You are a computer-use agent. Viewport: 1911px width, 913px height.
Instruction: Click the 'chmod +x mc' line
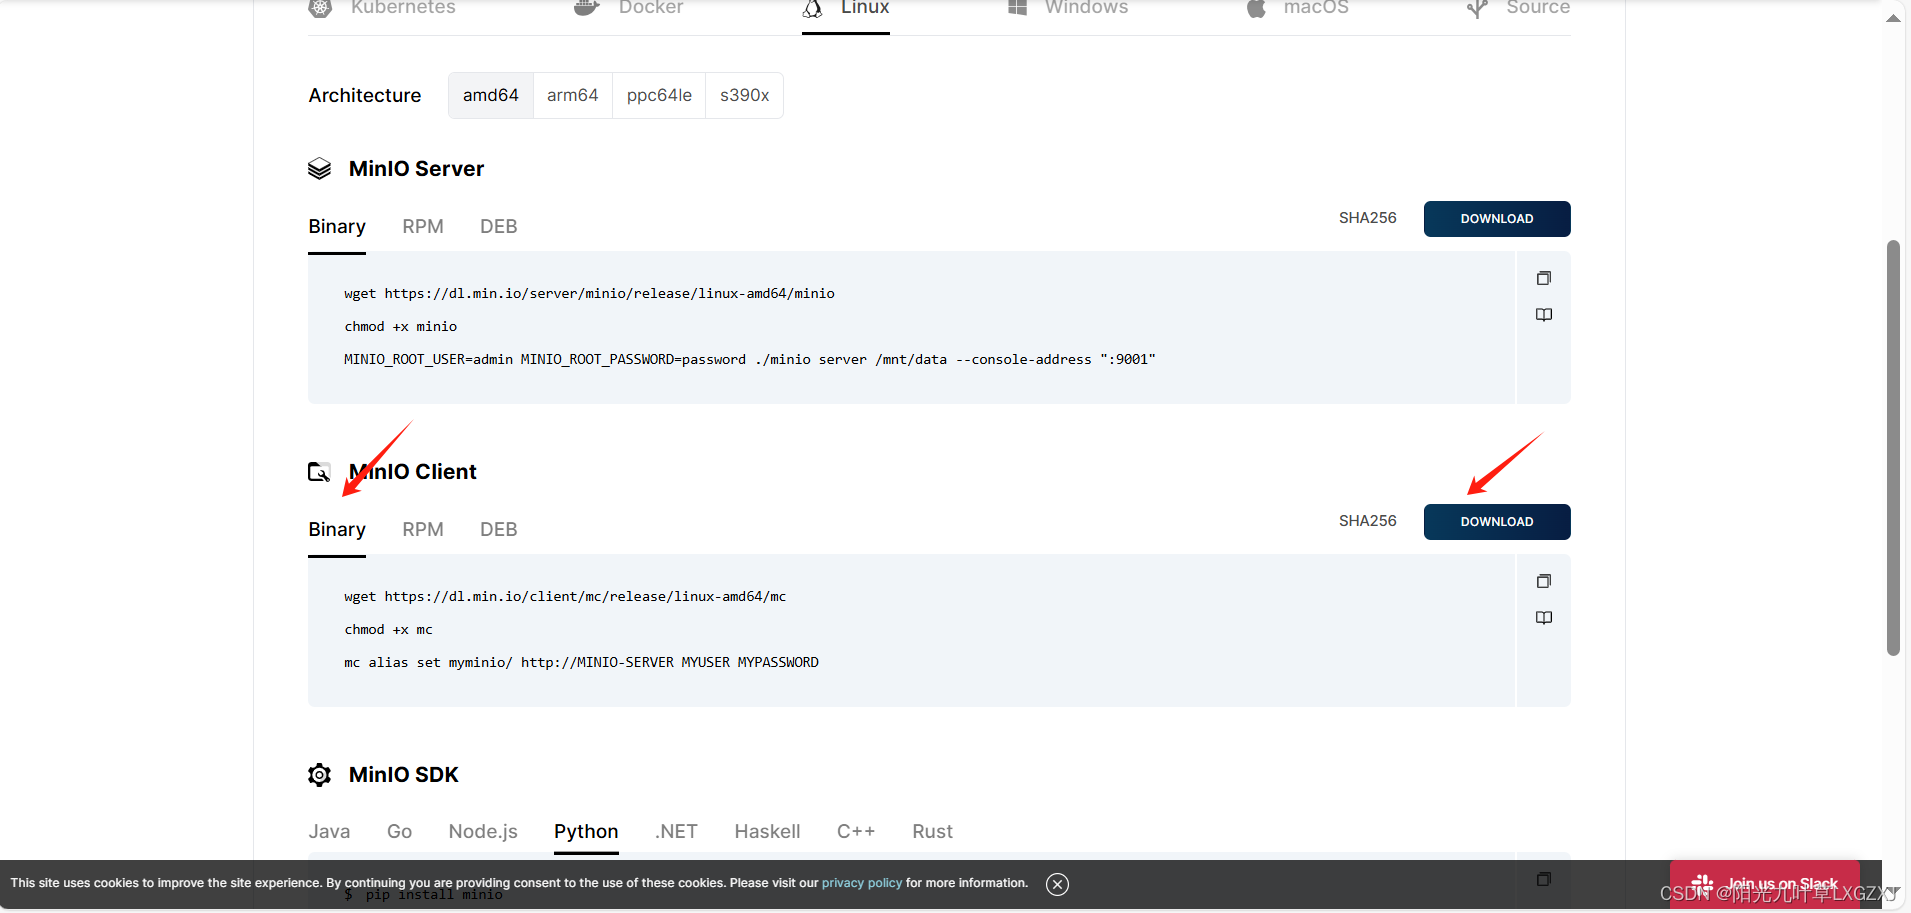(x=389, y=630)
